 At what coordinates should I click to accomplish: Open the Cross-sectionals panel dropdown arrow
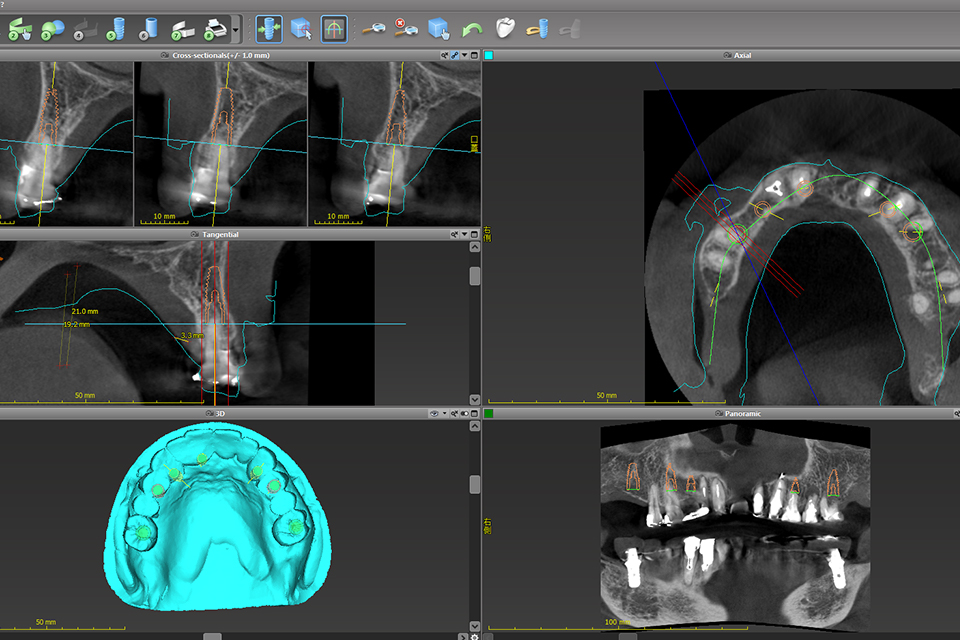tap(464, 55)
